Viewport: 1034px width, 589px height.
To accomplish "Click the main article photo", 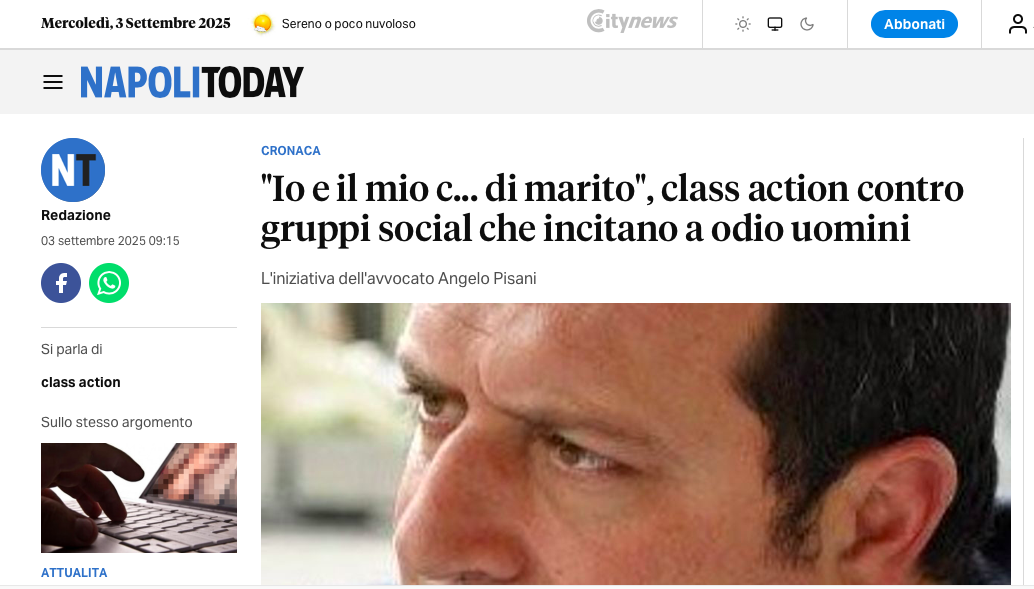I will [636, 443].
